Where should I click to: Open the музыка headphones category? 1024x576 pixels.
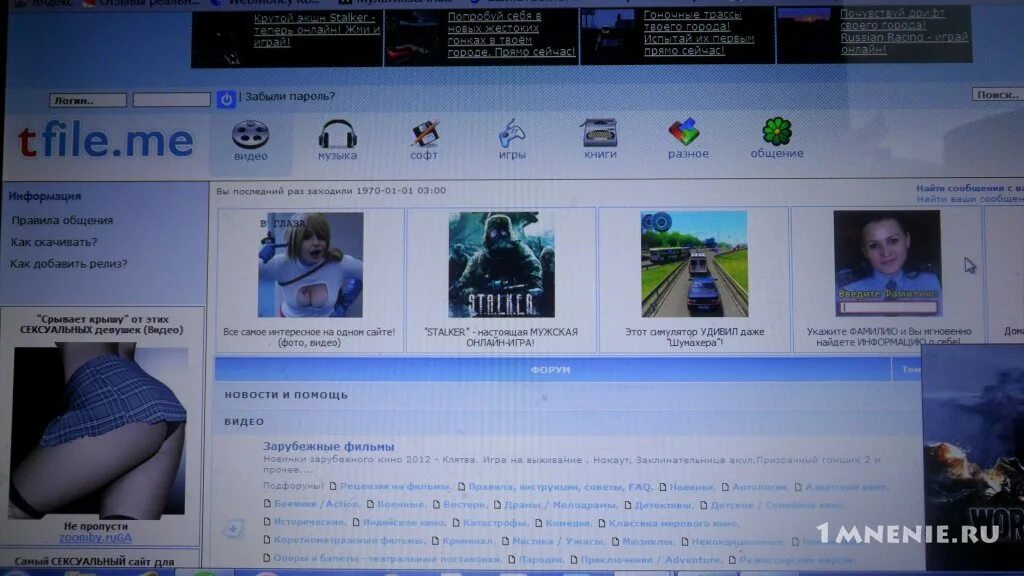(x=337, y=140)
